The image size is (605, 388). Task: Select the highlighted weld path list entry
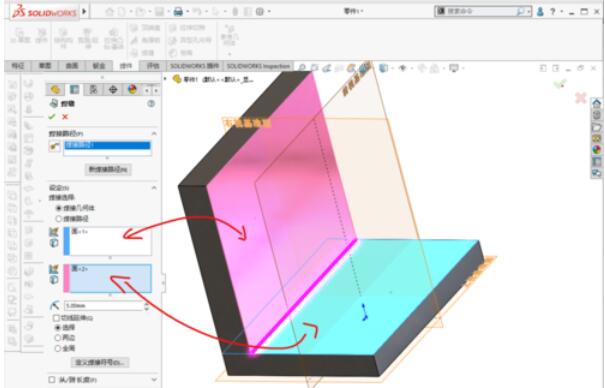click(107, 145)
